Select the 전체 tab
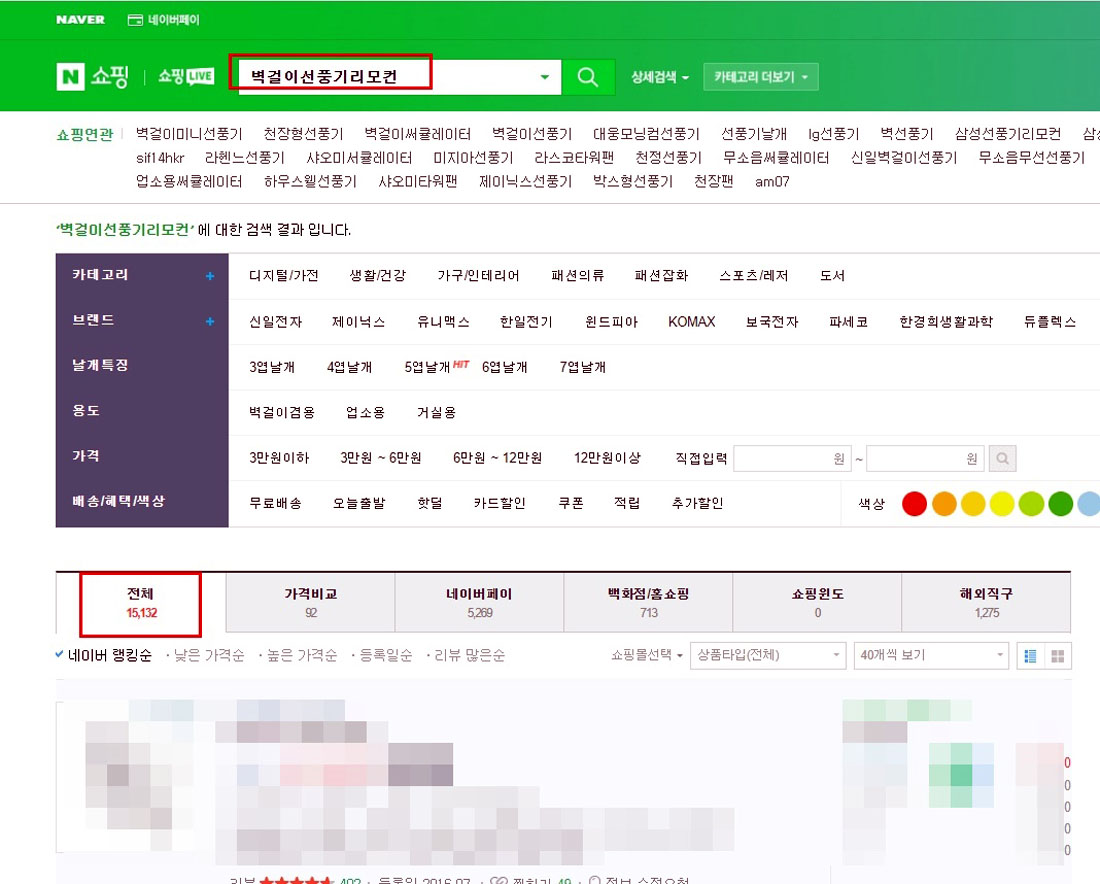The image size is (1100, 884). click(x=141, y=603)
